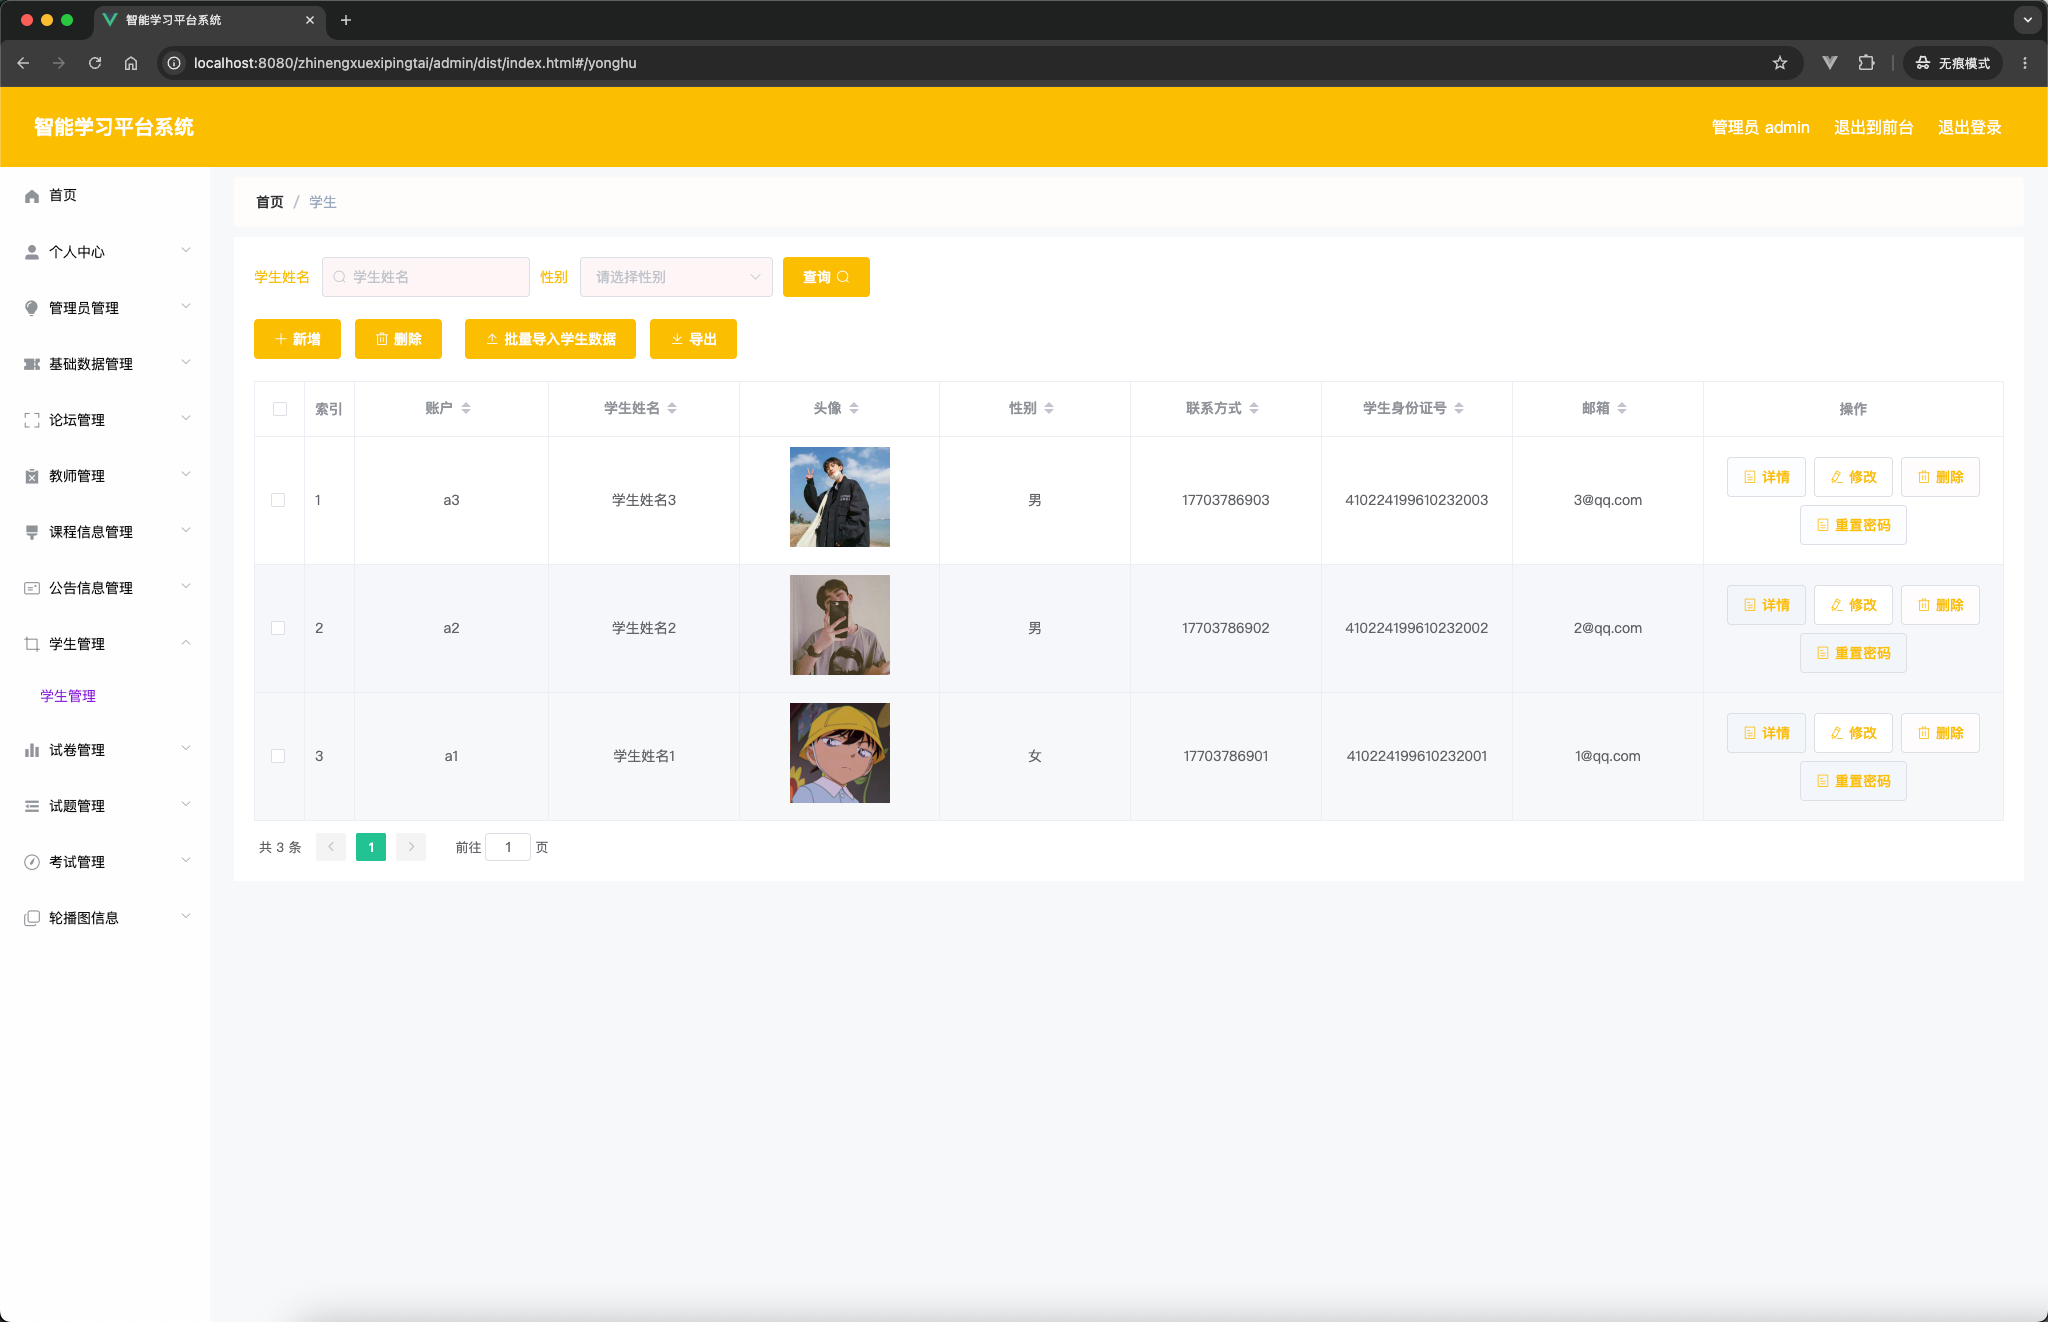The height and width of the screenshot is (1322, 2048).
Task: Click 删除 in the row of account a3
Action: tap(1940, 477)
